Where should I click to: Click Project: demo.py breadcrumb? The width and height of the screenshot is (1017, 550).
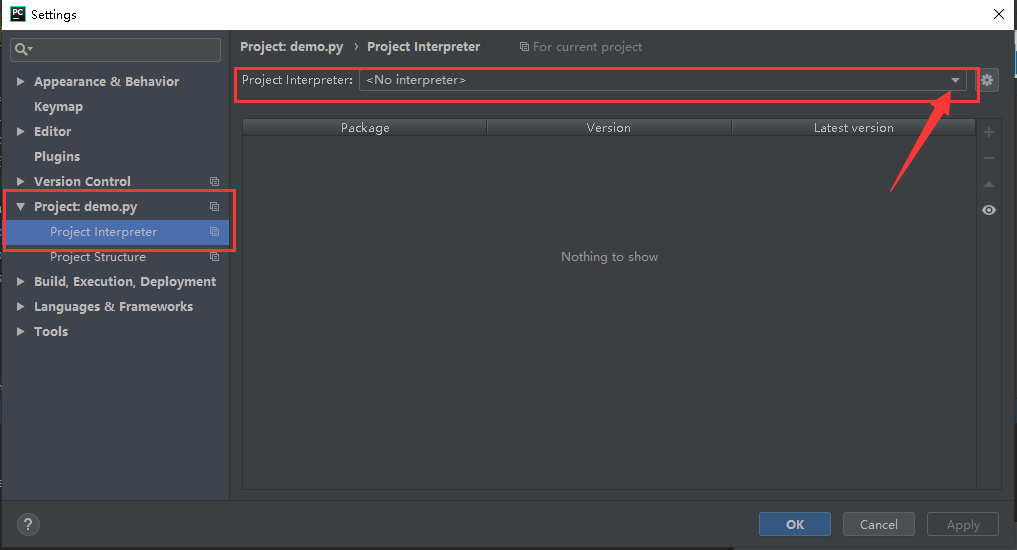pos(291,47)
